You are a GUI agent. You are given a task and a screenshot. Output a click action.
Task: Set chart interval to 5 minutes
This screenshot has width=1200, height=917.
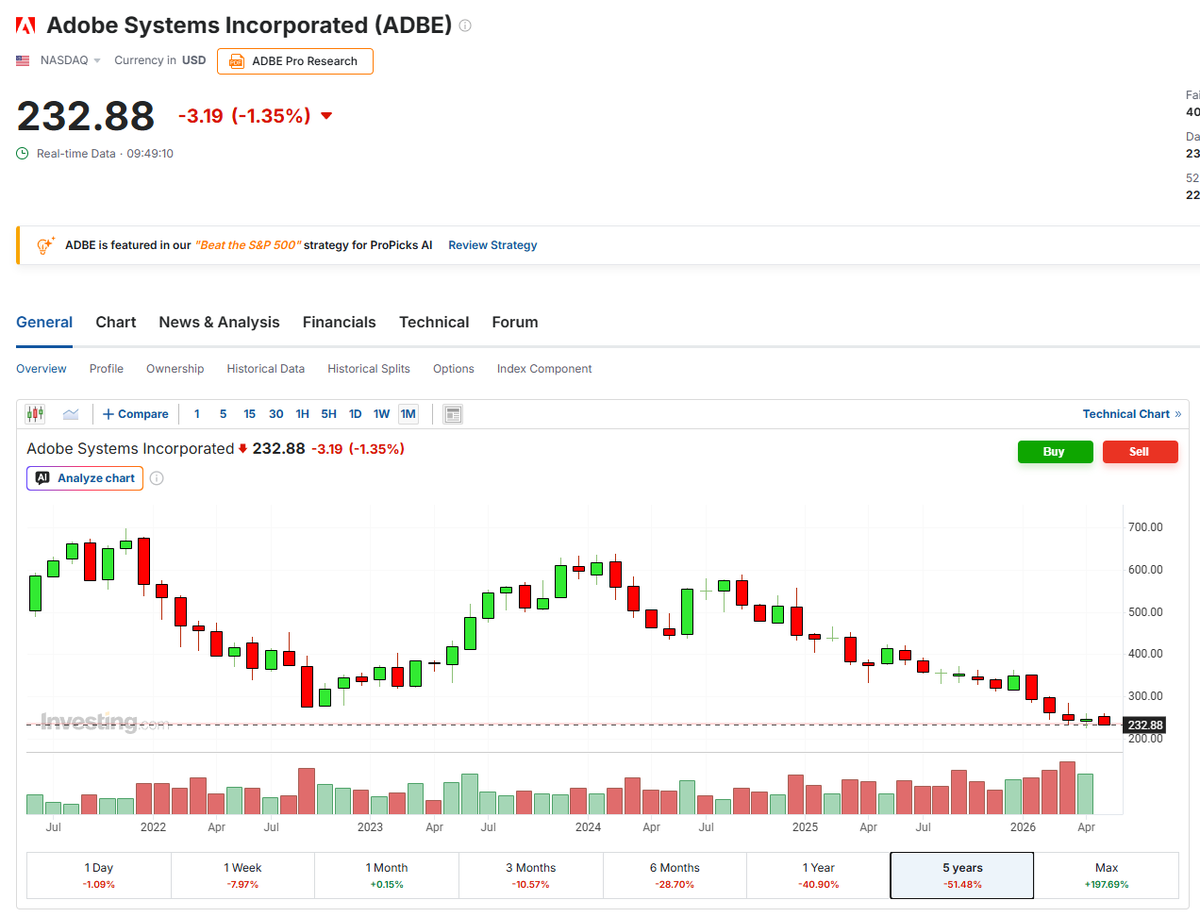(223, 414)
